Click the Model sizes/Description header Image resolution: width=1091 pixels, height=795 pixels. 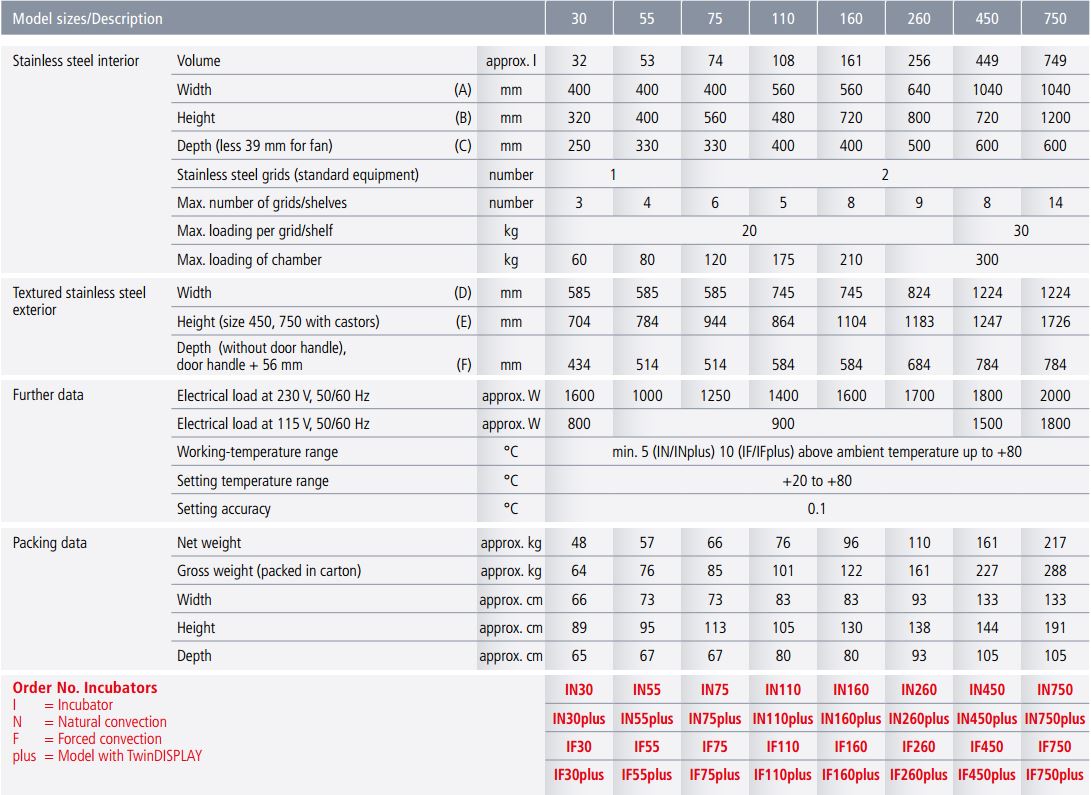(x=87, y=18)
